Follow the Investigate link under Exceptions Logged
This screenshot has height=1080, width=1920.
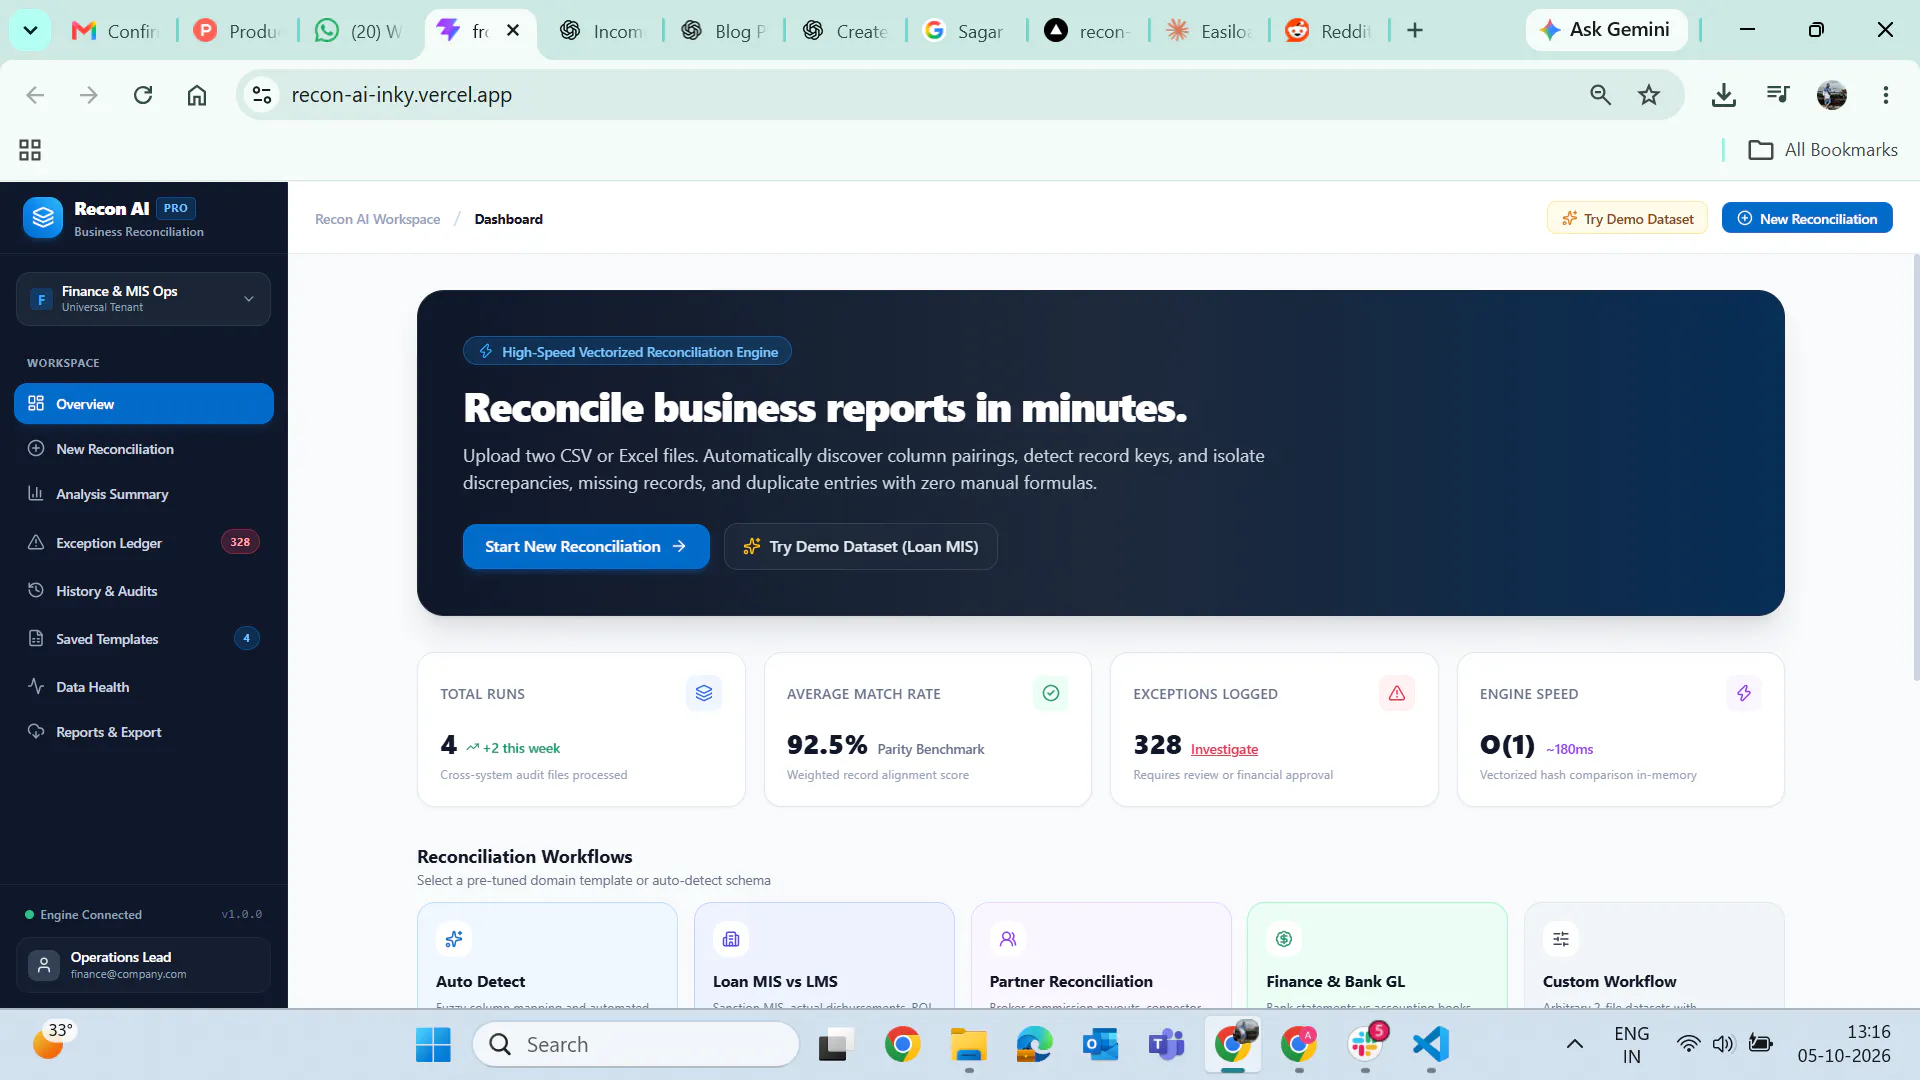[x=1224, y=749]
